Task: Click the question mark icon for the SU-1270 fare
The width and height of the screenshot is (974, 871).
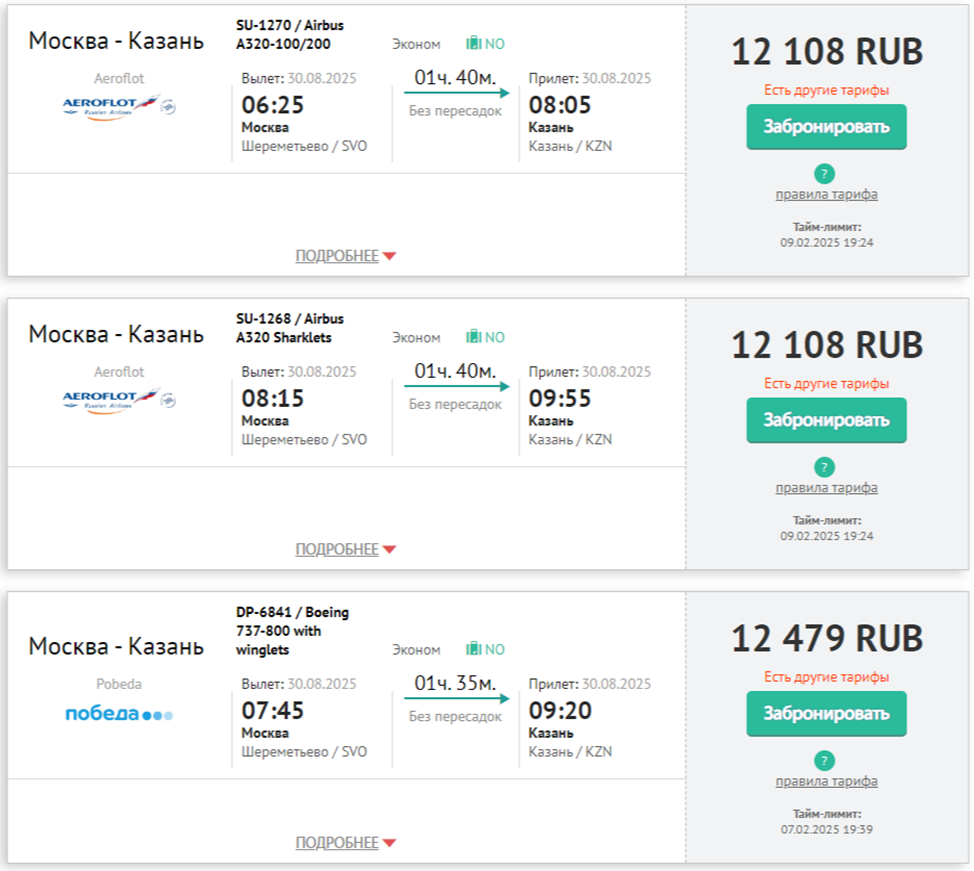Action: click(825, 173)
